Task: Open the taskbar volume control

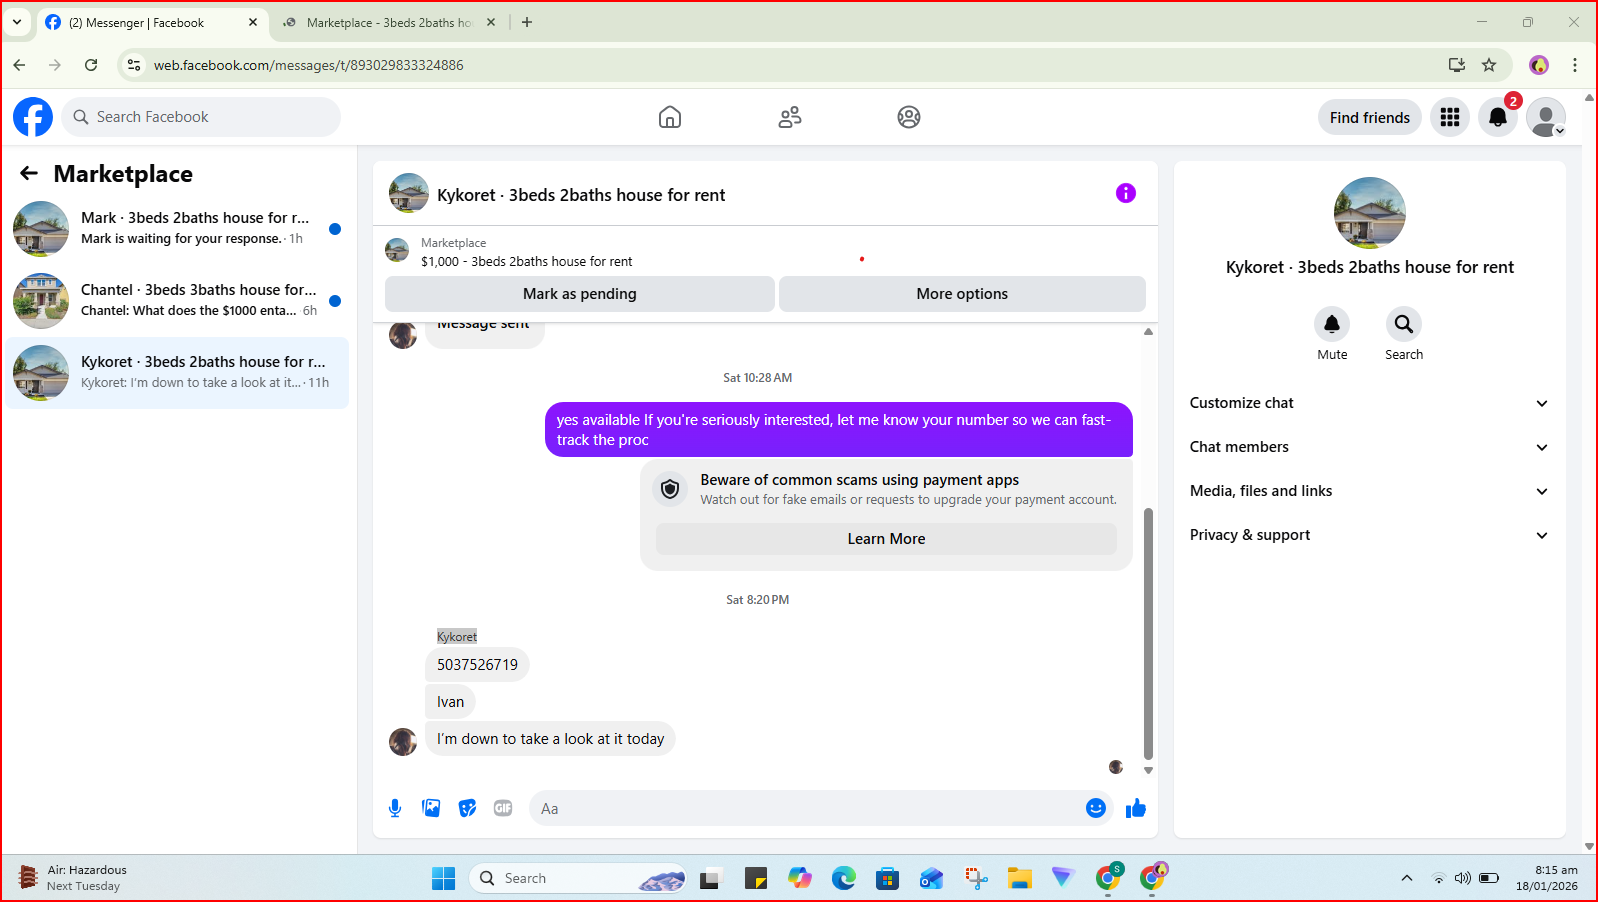Action: (x=1463, y=878)
